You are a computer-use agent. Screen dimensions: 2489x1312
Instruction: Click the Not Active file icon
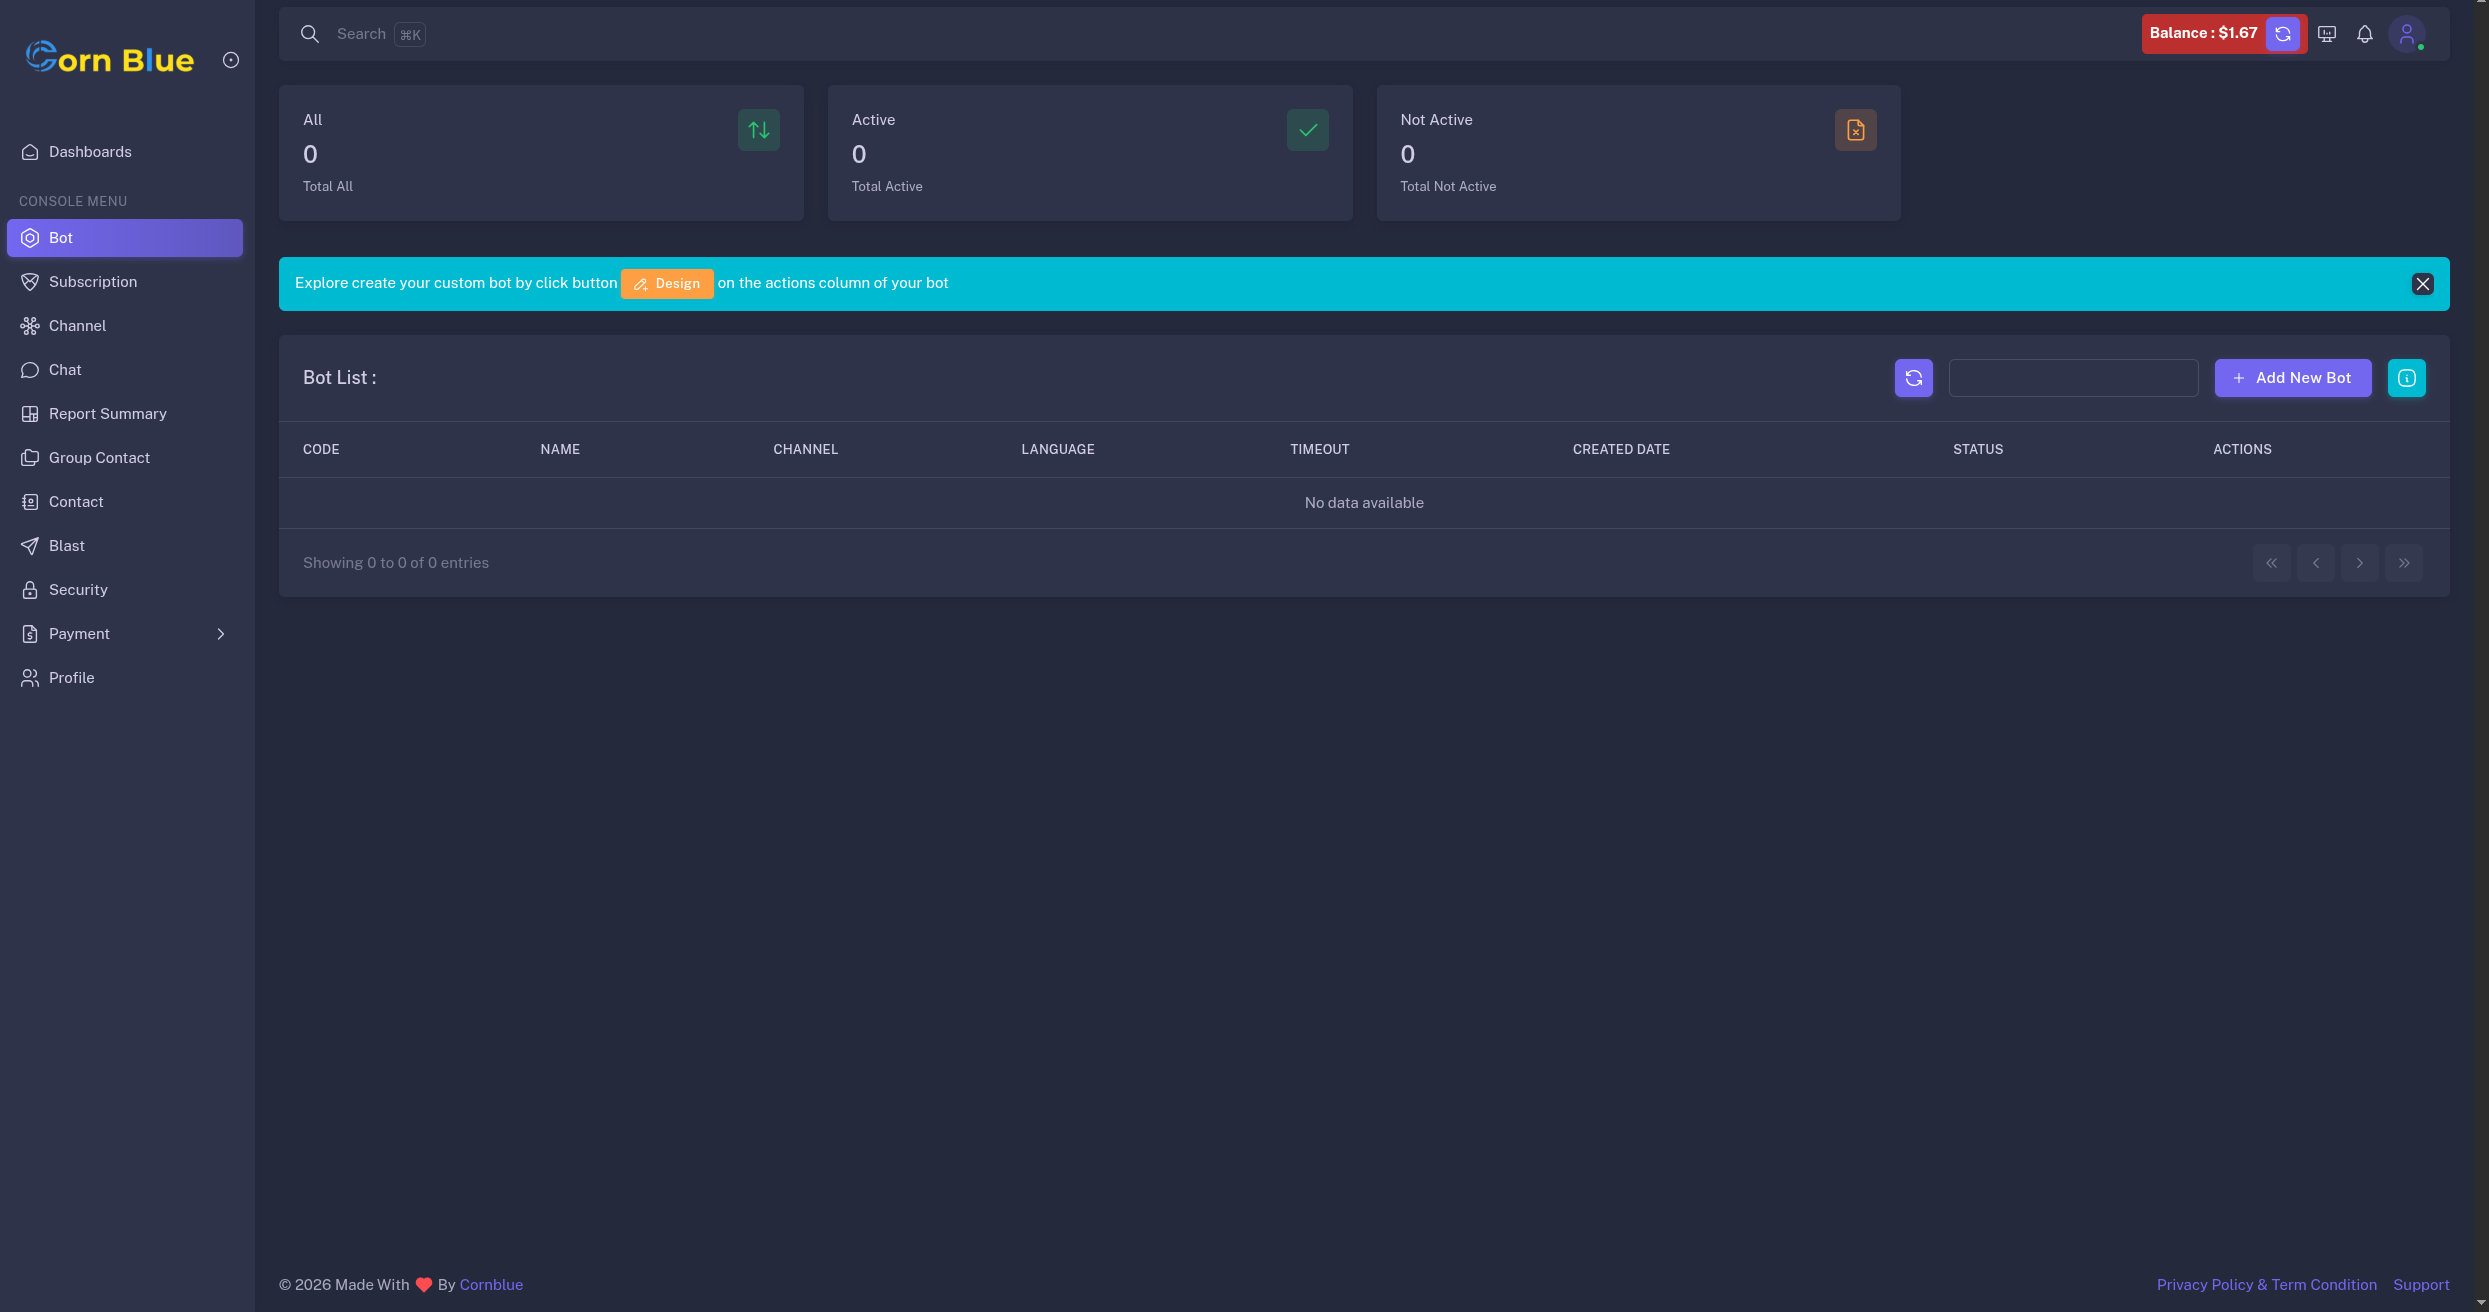coord(1855,130)
